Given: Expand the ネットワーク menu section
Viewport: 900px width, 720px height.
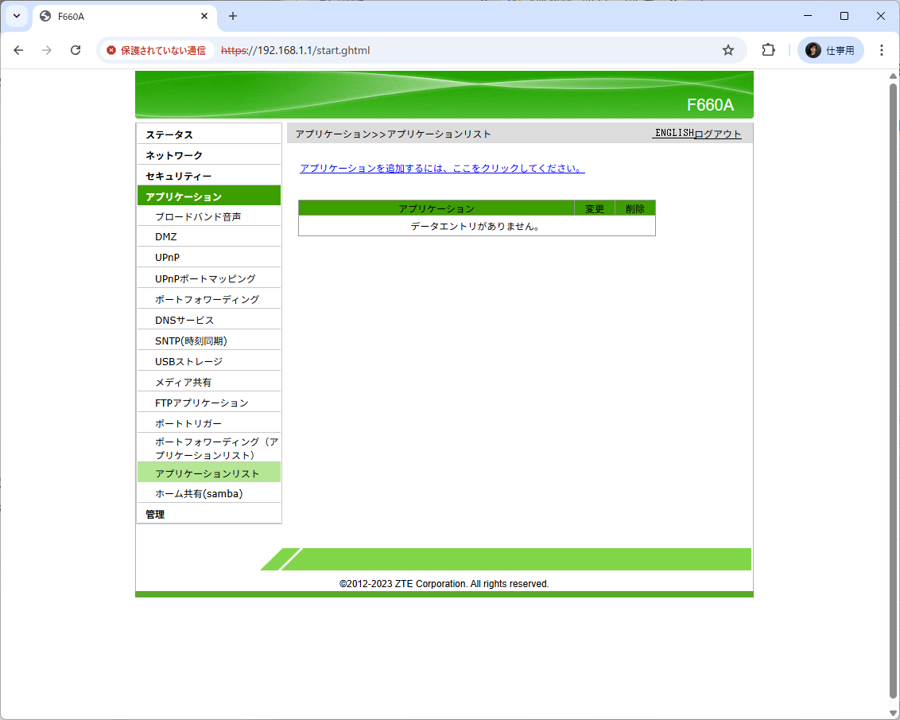Looking at the screenshot, I should coord(174,156).
